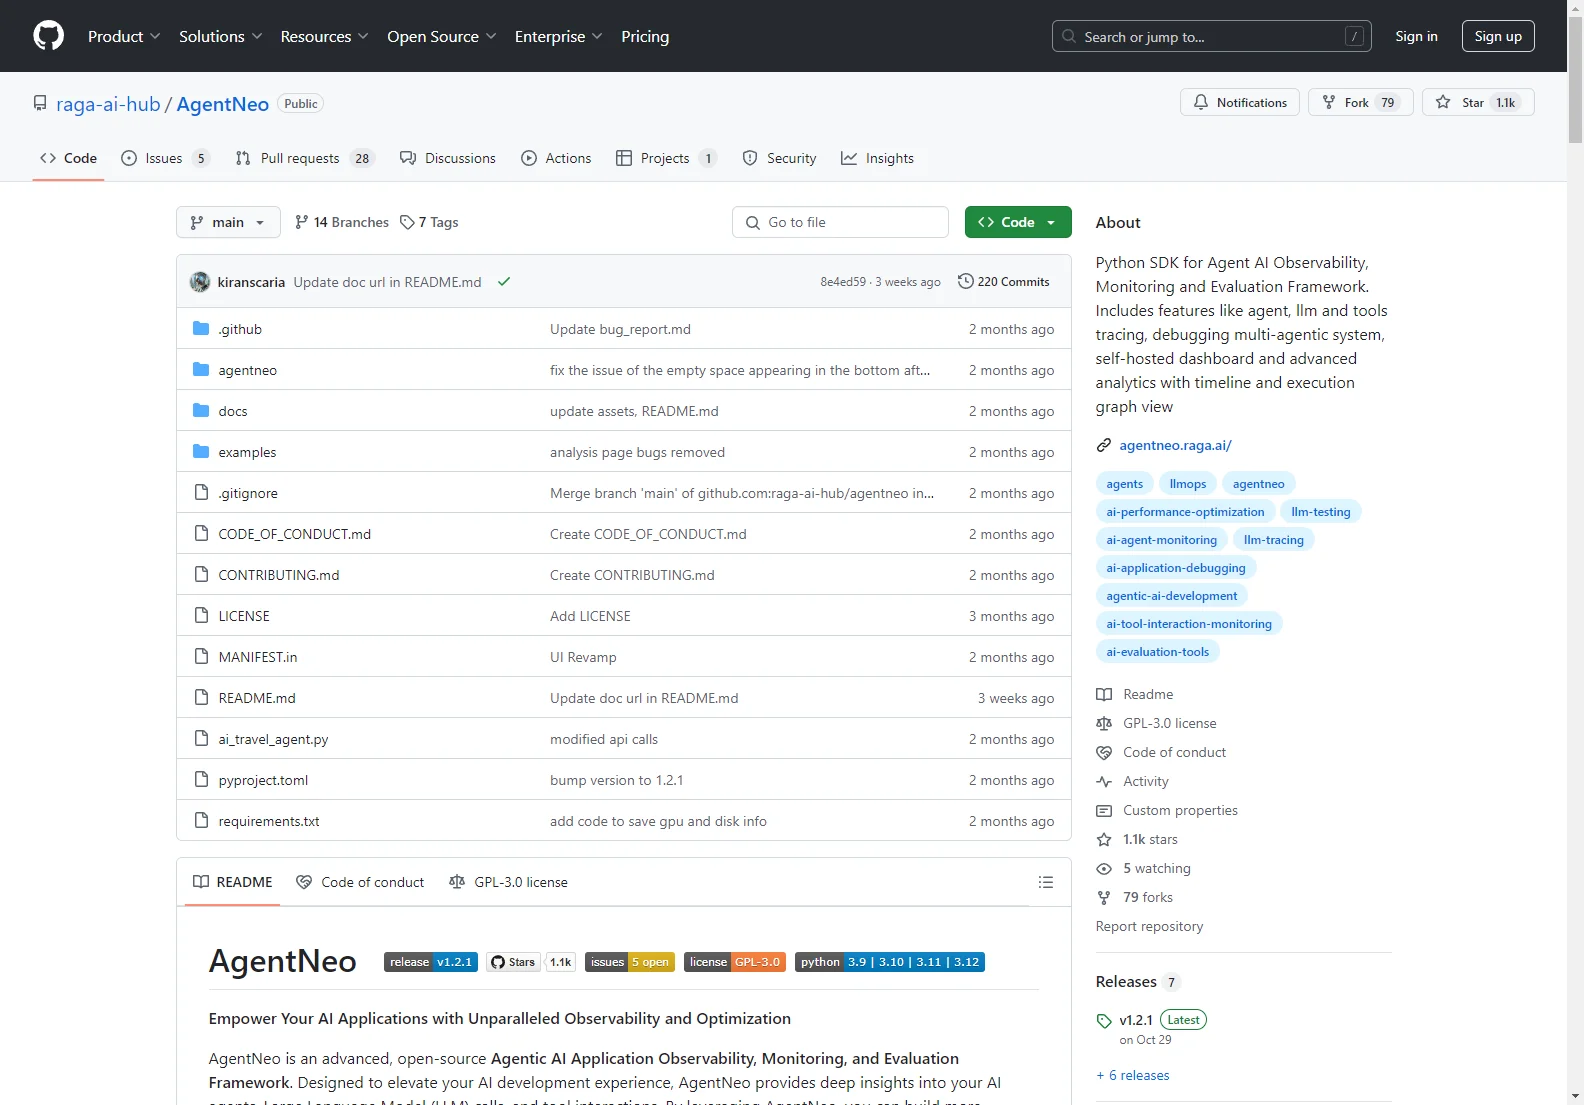Click the Fork button
Screen dimensions: 1584x1105
tap(1360, 102)
